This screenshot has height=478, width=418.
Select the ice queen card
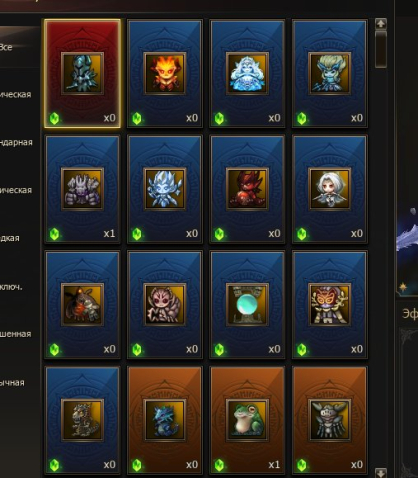click(x=247, y=73)
